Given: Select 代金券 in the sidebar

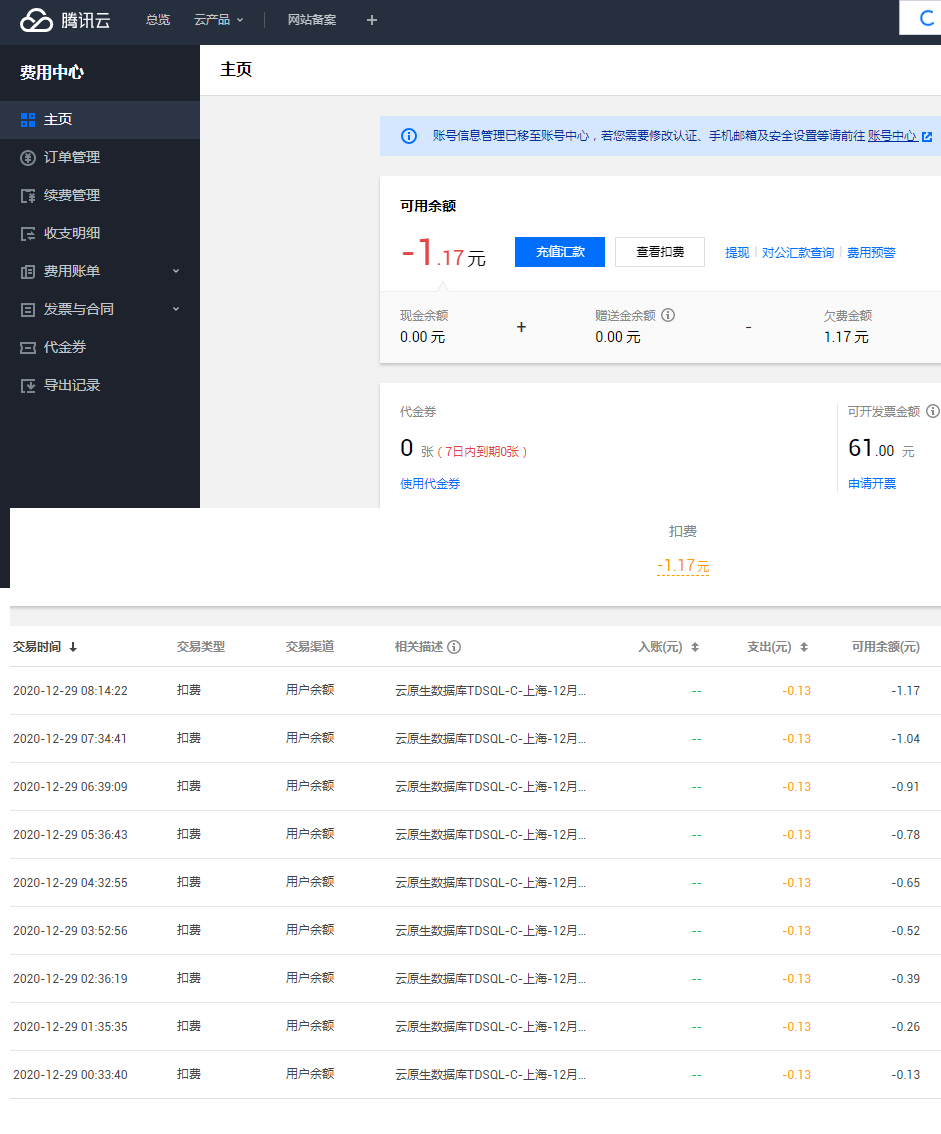Looking at the screenshot, I should click(x=64, y=347).
